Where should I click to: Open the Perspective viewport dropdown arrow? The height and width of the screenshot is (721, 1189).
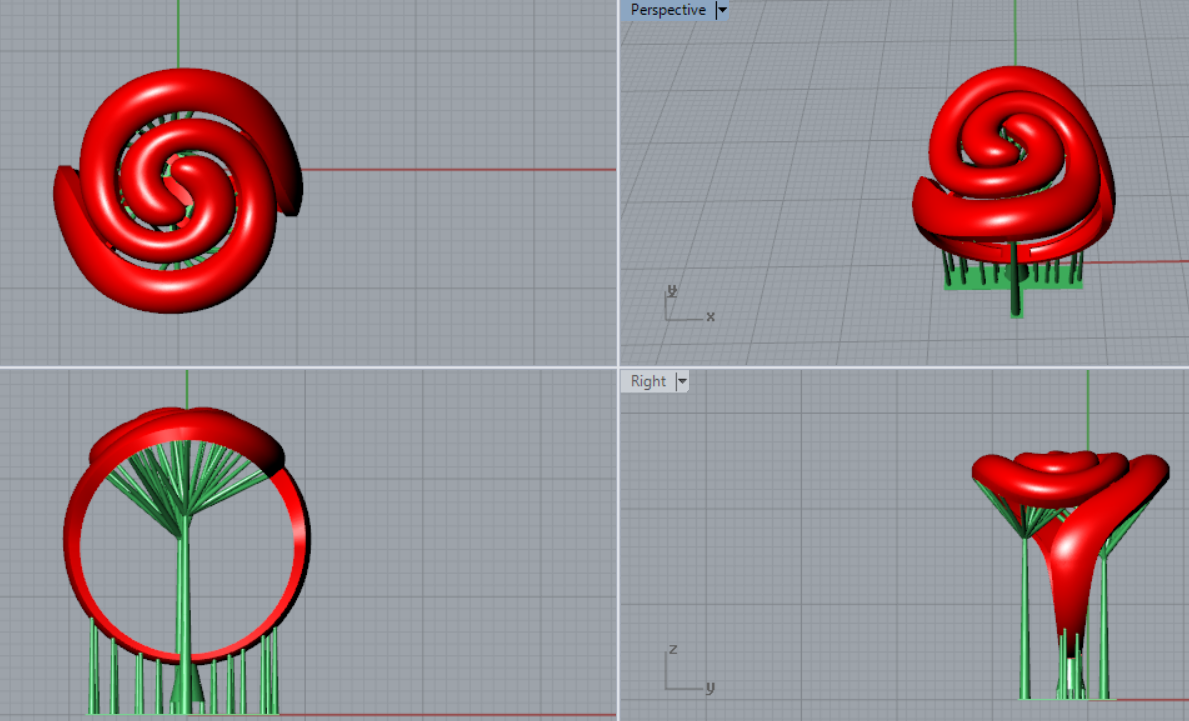click(x=722, y=10)
